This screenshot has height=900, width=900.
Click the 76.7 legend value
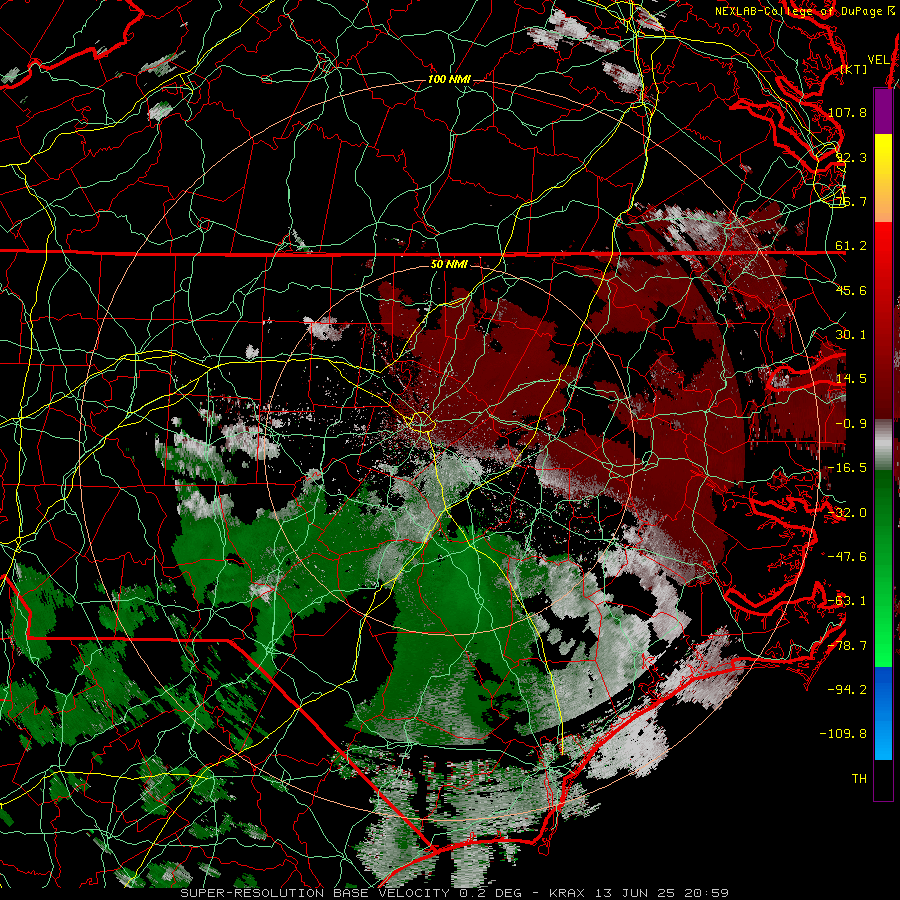[x=851, y=201]
